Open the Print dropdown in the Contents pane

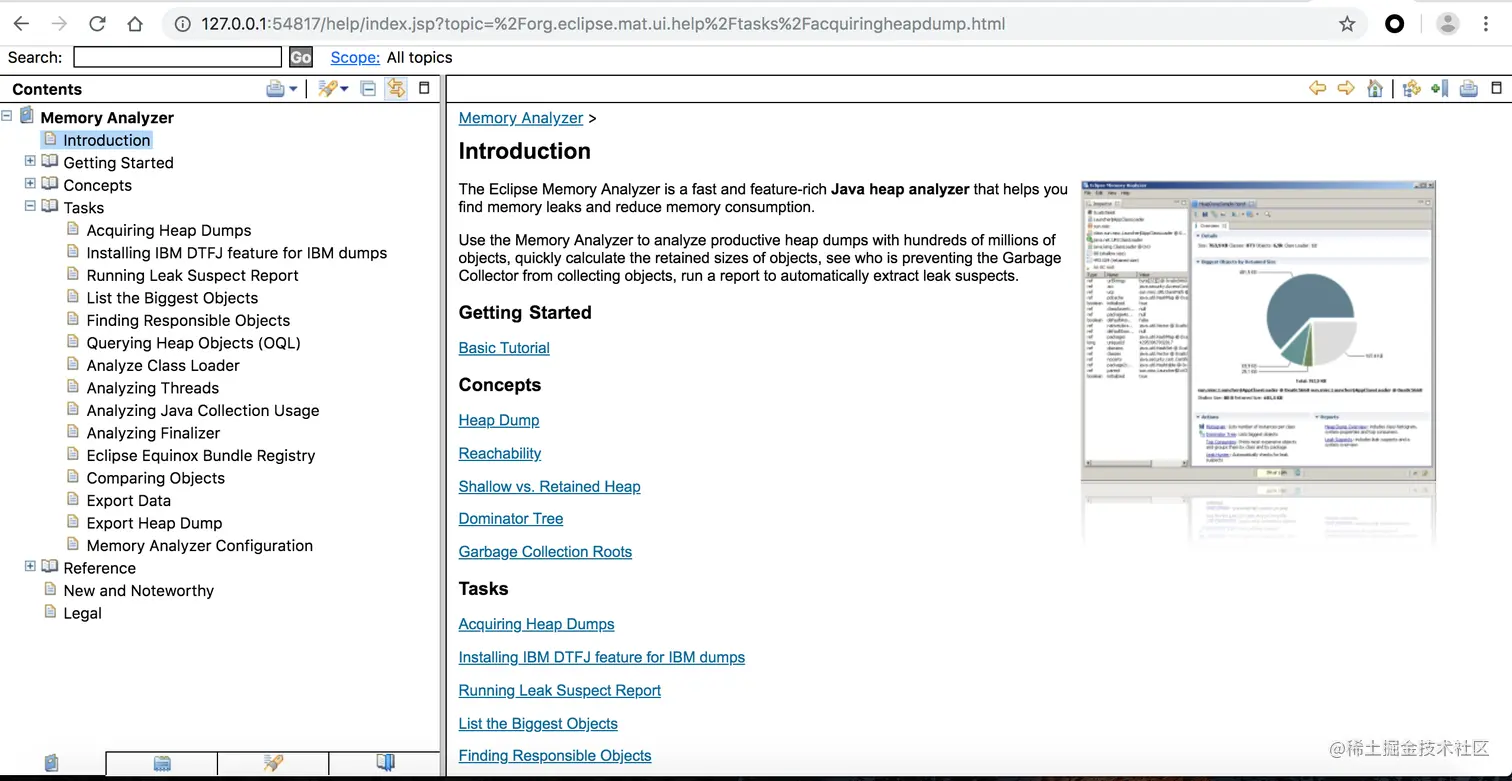pyautogui.click(x=290, y=88)
